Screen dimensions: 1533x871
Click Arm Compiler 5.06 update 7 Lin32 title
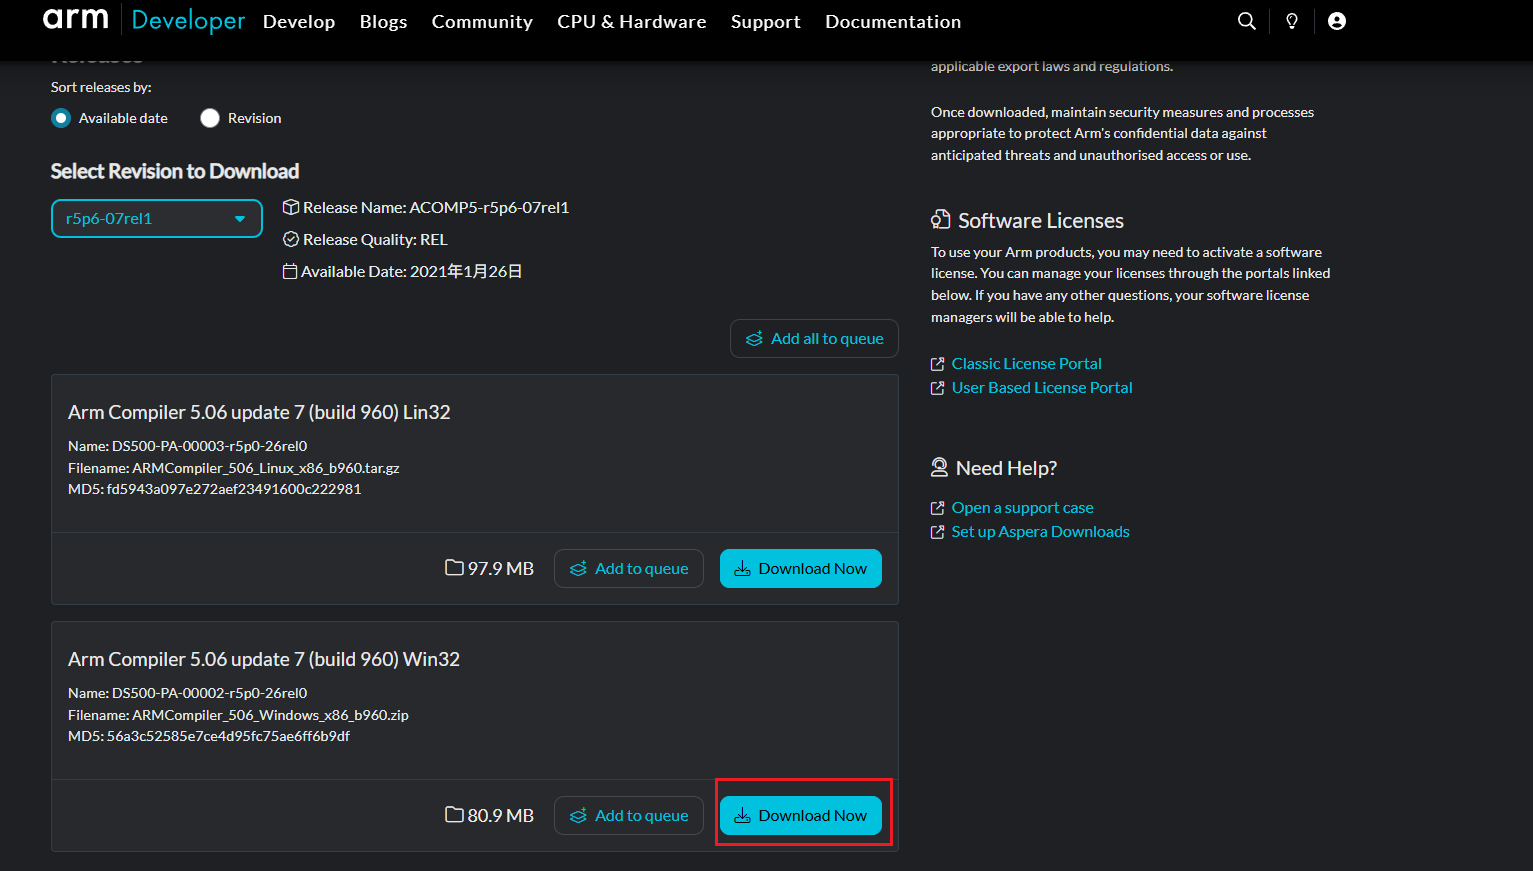[x=259, y=412]
